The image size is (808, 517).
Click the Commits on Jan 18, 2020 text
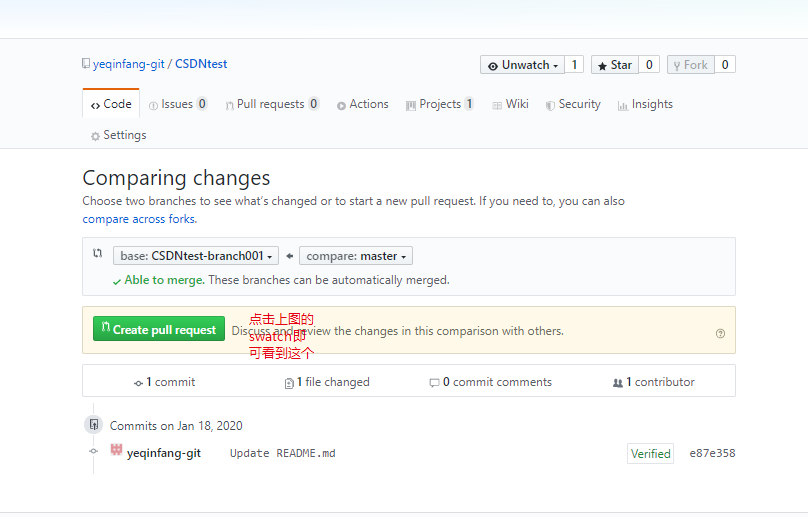tap(176, 426)
